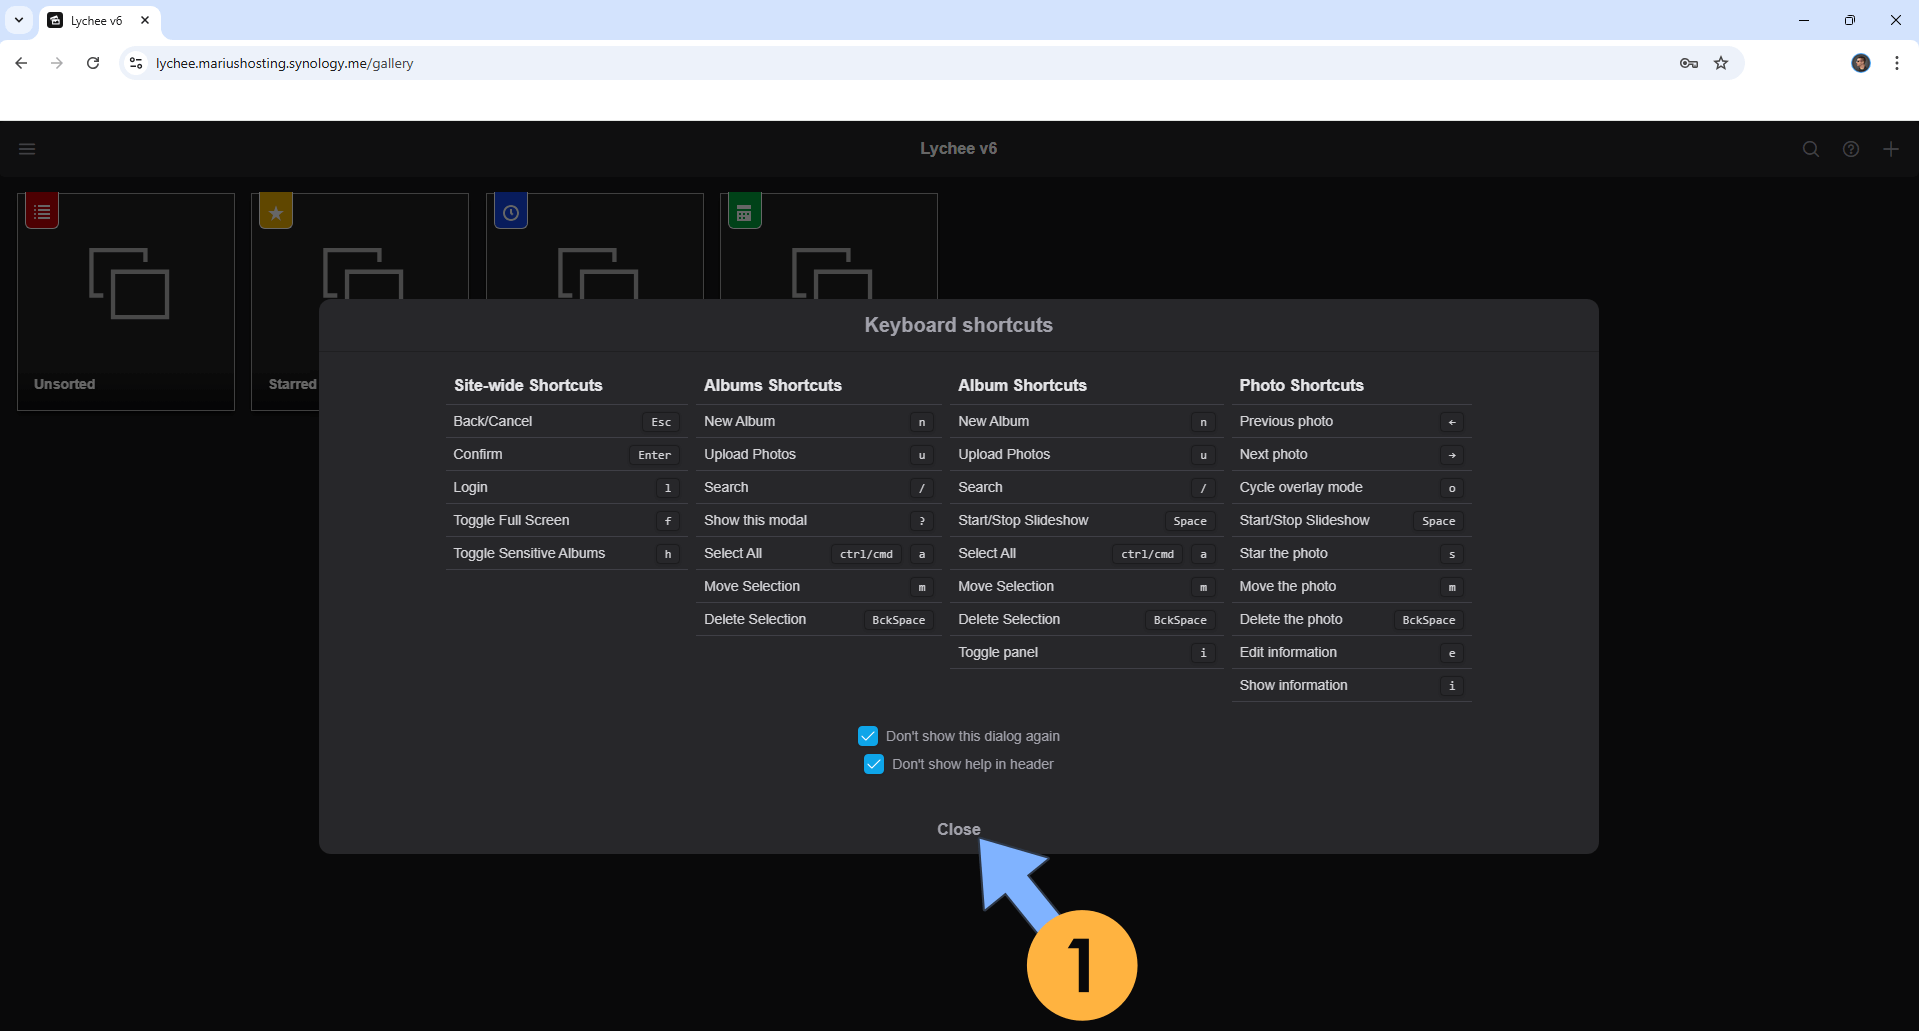
Task: Click the help question mark icon
Action: point(1851,149)
